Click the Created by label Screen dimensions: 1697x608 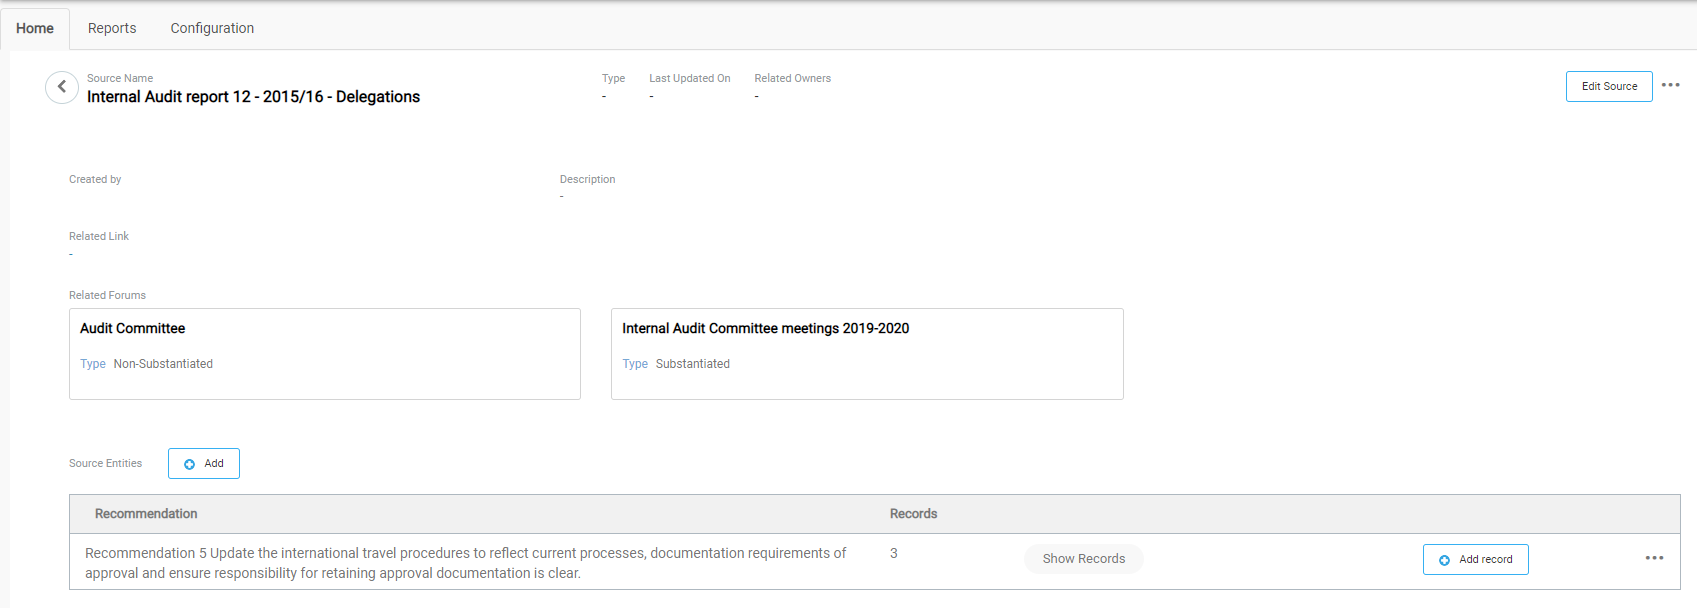click(x=95, y=179)
